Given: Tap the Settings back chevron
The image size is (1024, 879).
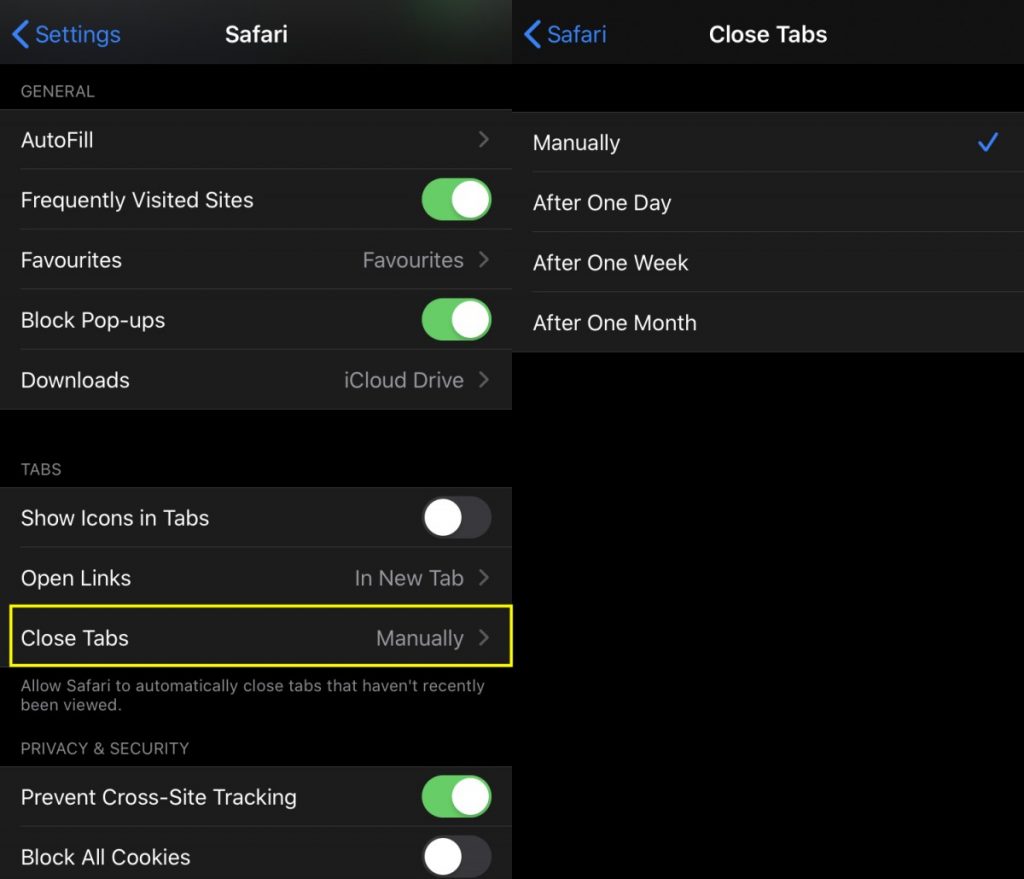Looking at the screenshot, I should [x=63, y=34].
